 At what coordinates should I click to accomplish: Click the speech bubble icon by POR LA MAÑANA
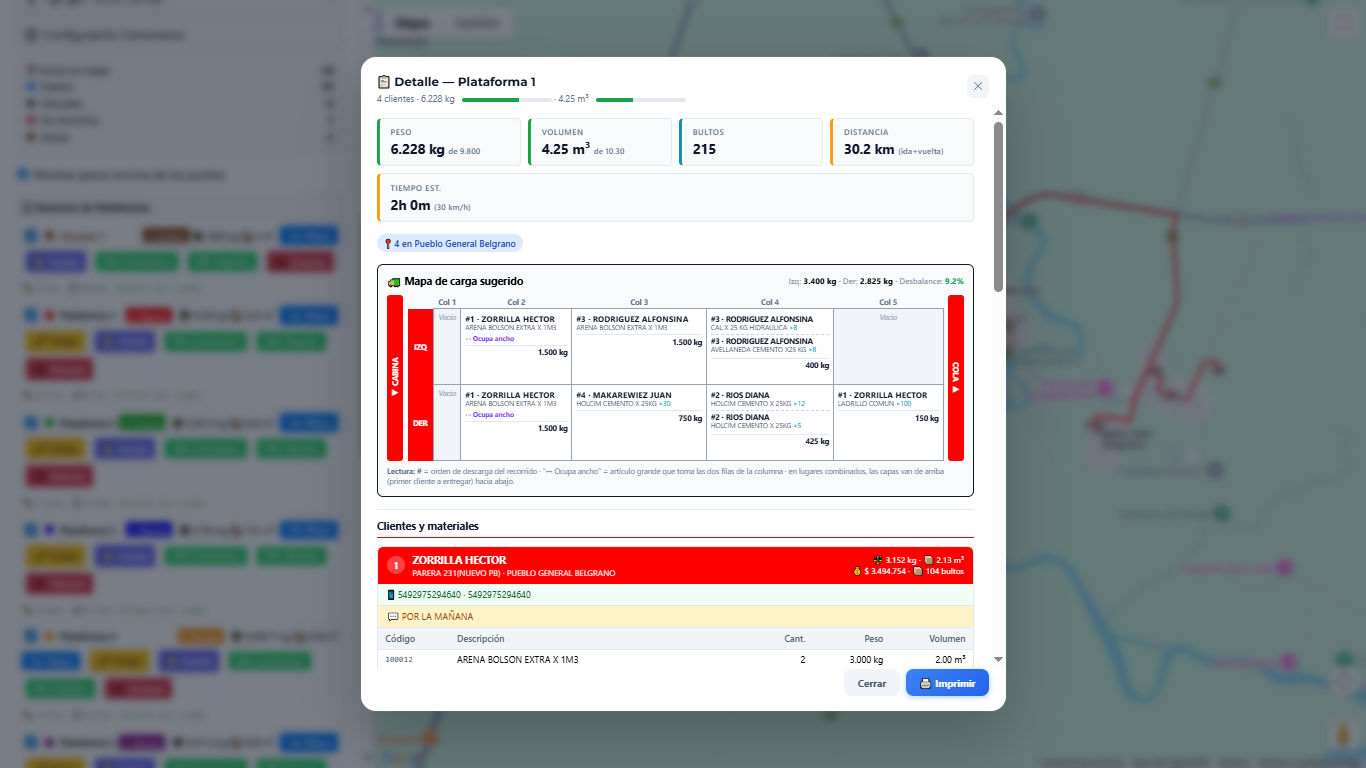coord(392,617)
